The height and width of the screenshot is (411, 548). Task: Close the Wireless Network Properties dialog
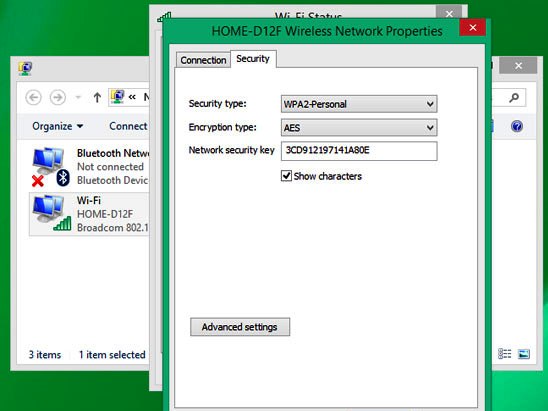pos(473,27)
